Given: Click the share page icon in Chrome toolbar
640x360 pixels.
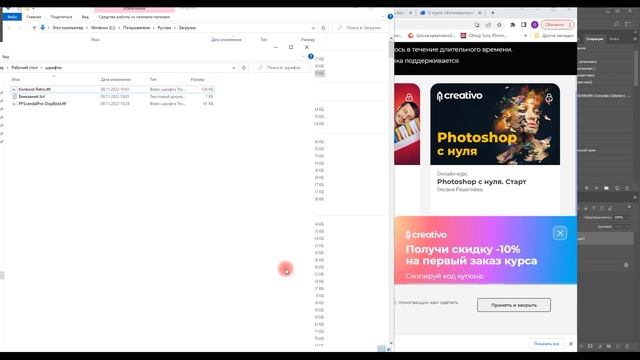Looking at the screenshot, I should point(488,25).
